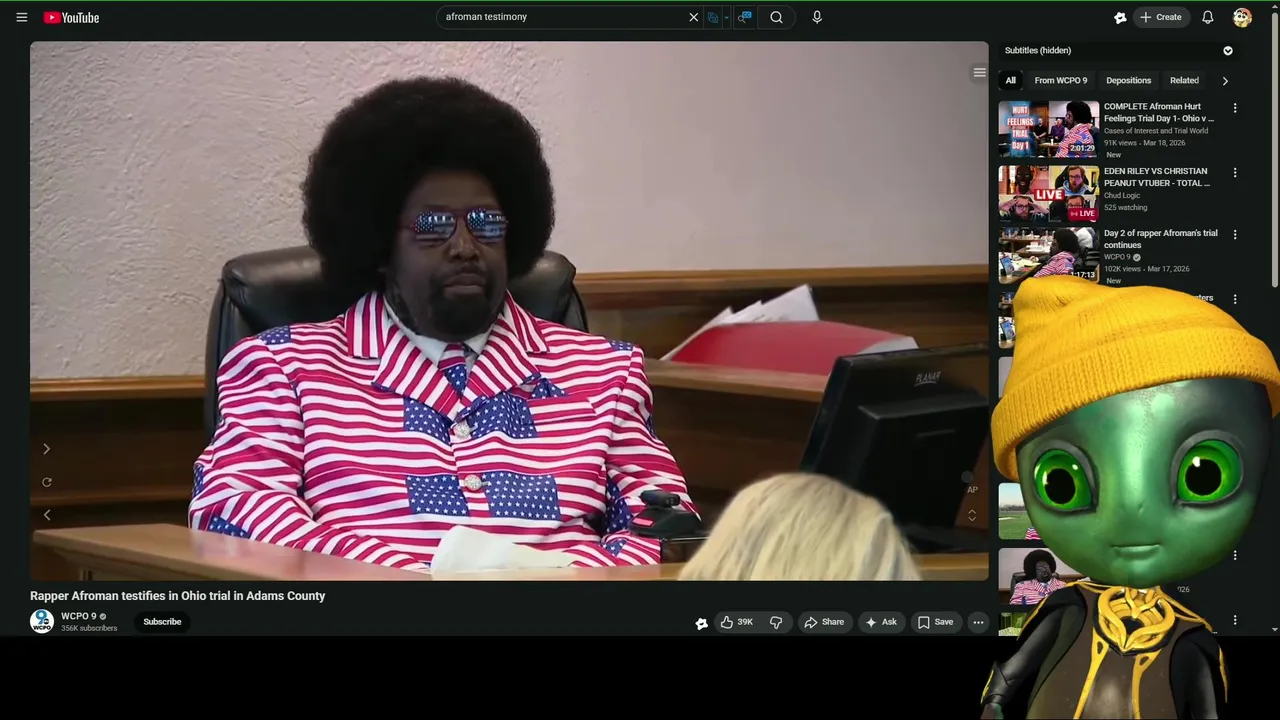Screen dimensions: 1280x720
Task: Click the '356K subscribers' text
Action: (x=89, y=629)
